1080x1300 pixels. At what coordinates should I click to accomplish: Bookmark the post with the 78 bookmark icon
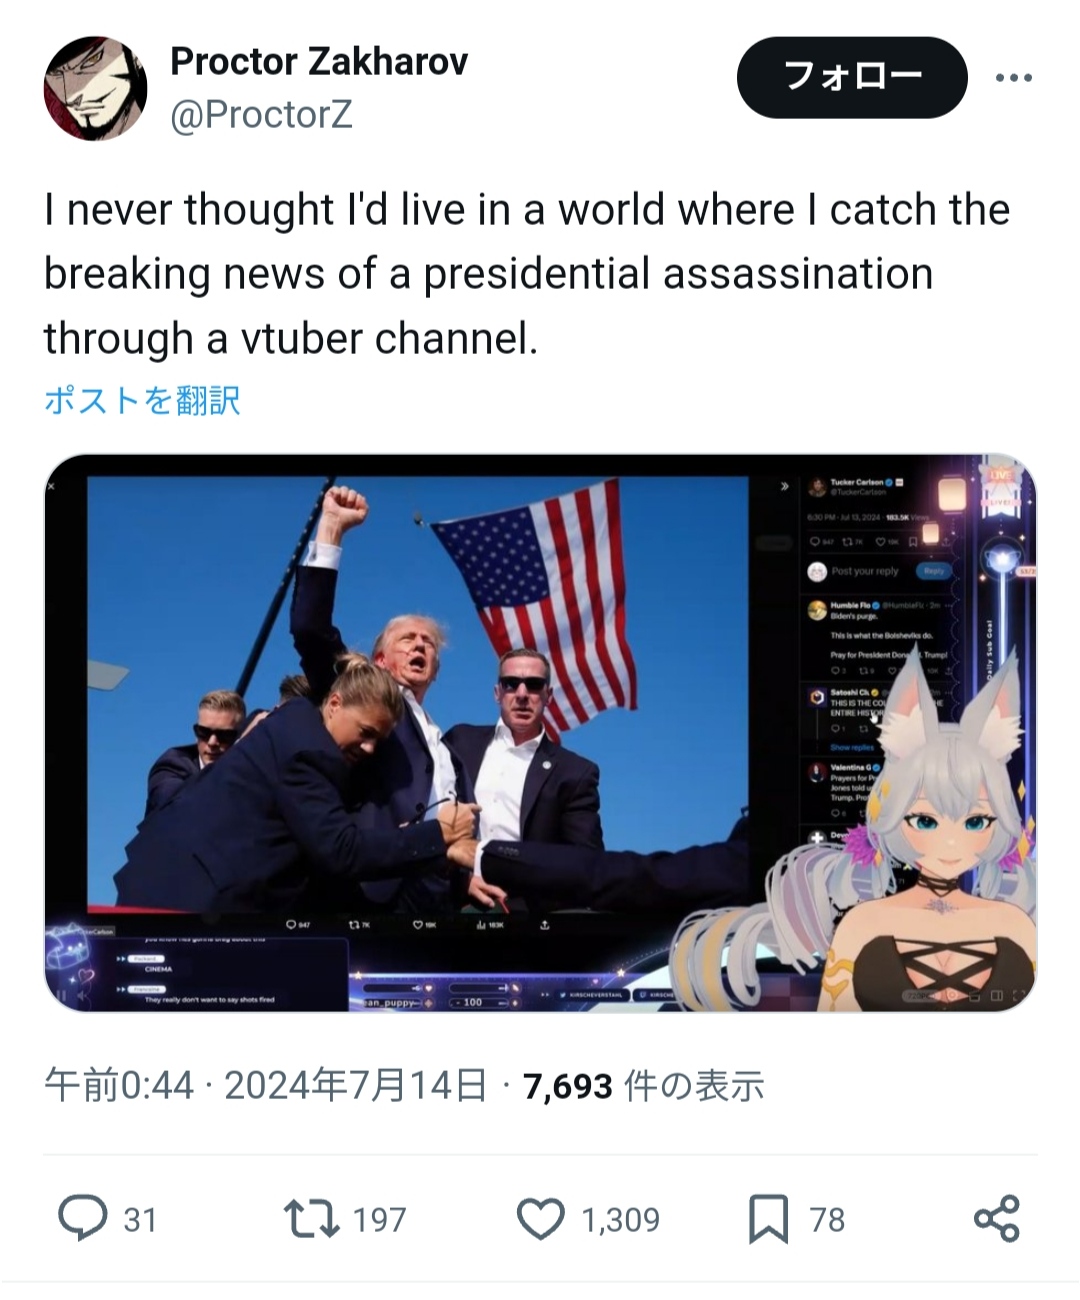(x=768, y=1219)
